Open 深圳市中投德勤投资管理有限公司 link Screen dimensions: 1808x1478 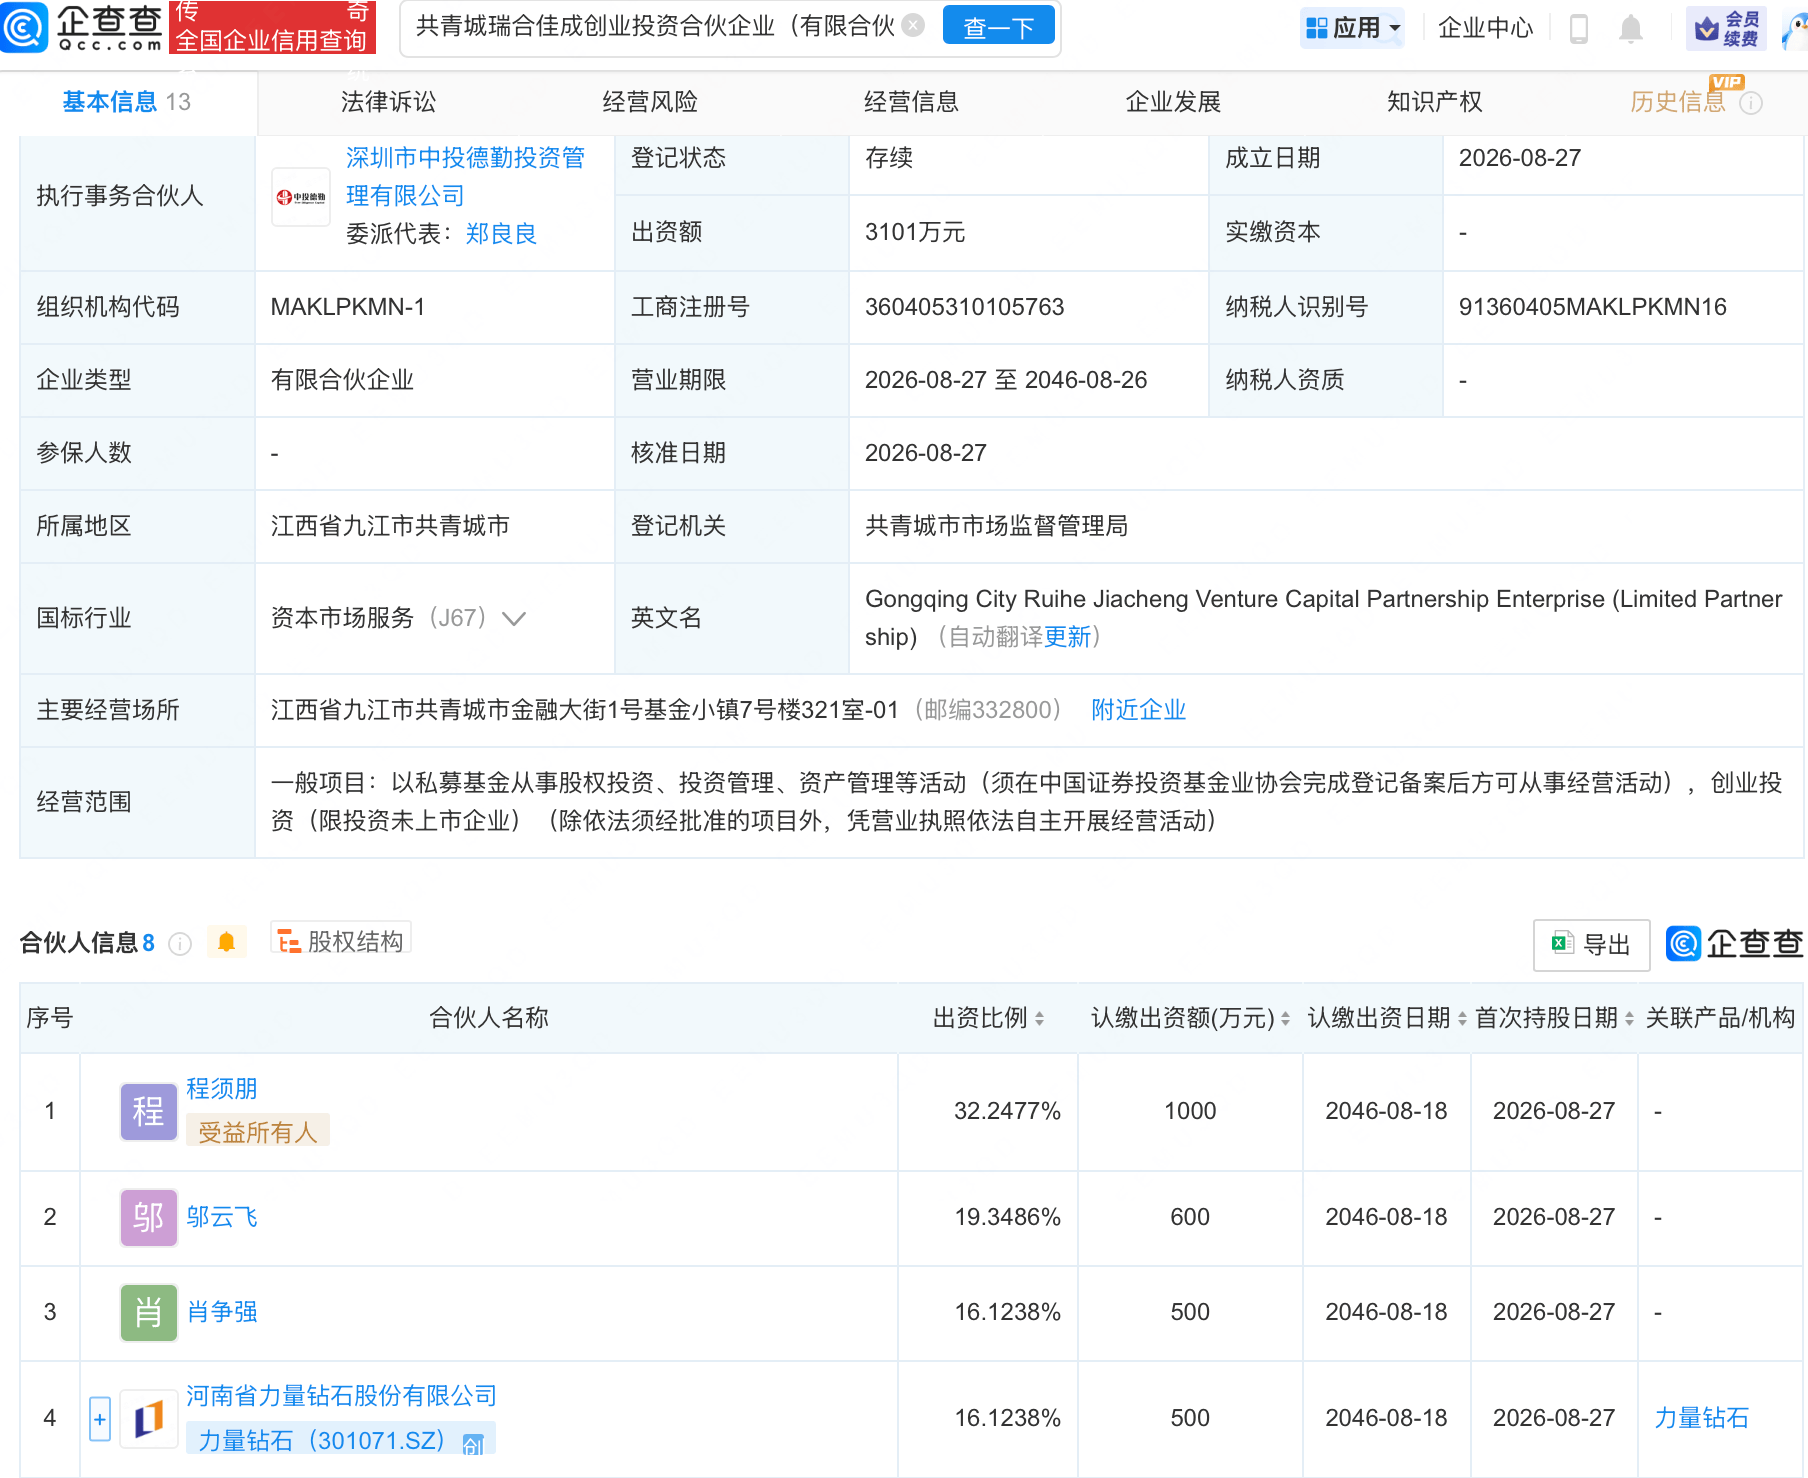[x=465, y=177]
